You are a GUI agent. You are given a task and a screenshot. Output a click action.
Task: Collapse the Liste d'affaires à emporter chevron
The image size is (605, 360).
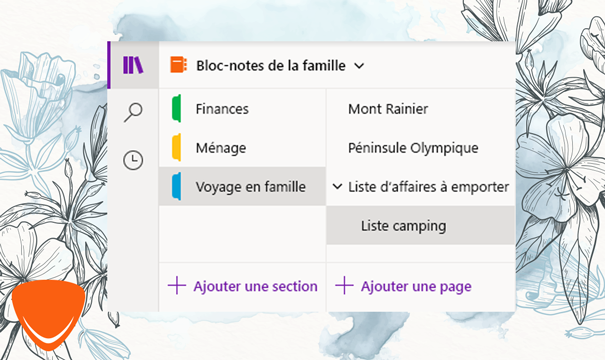click(337, 187)
